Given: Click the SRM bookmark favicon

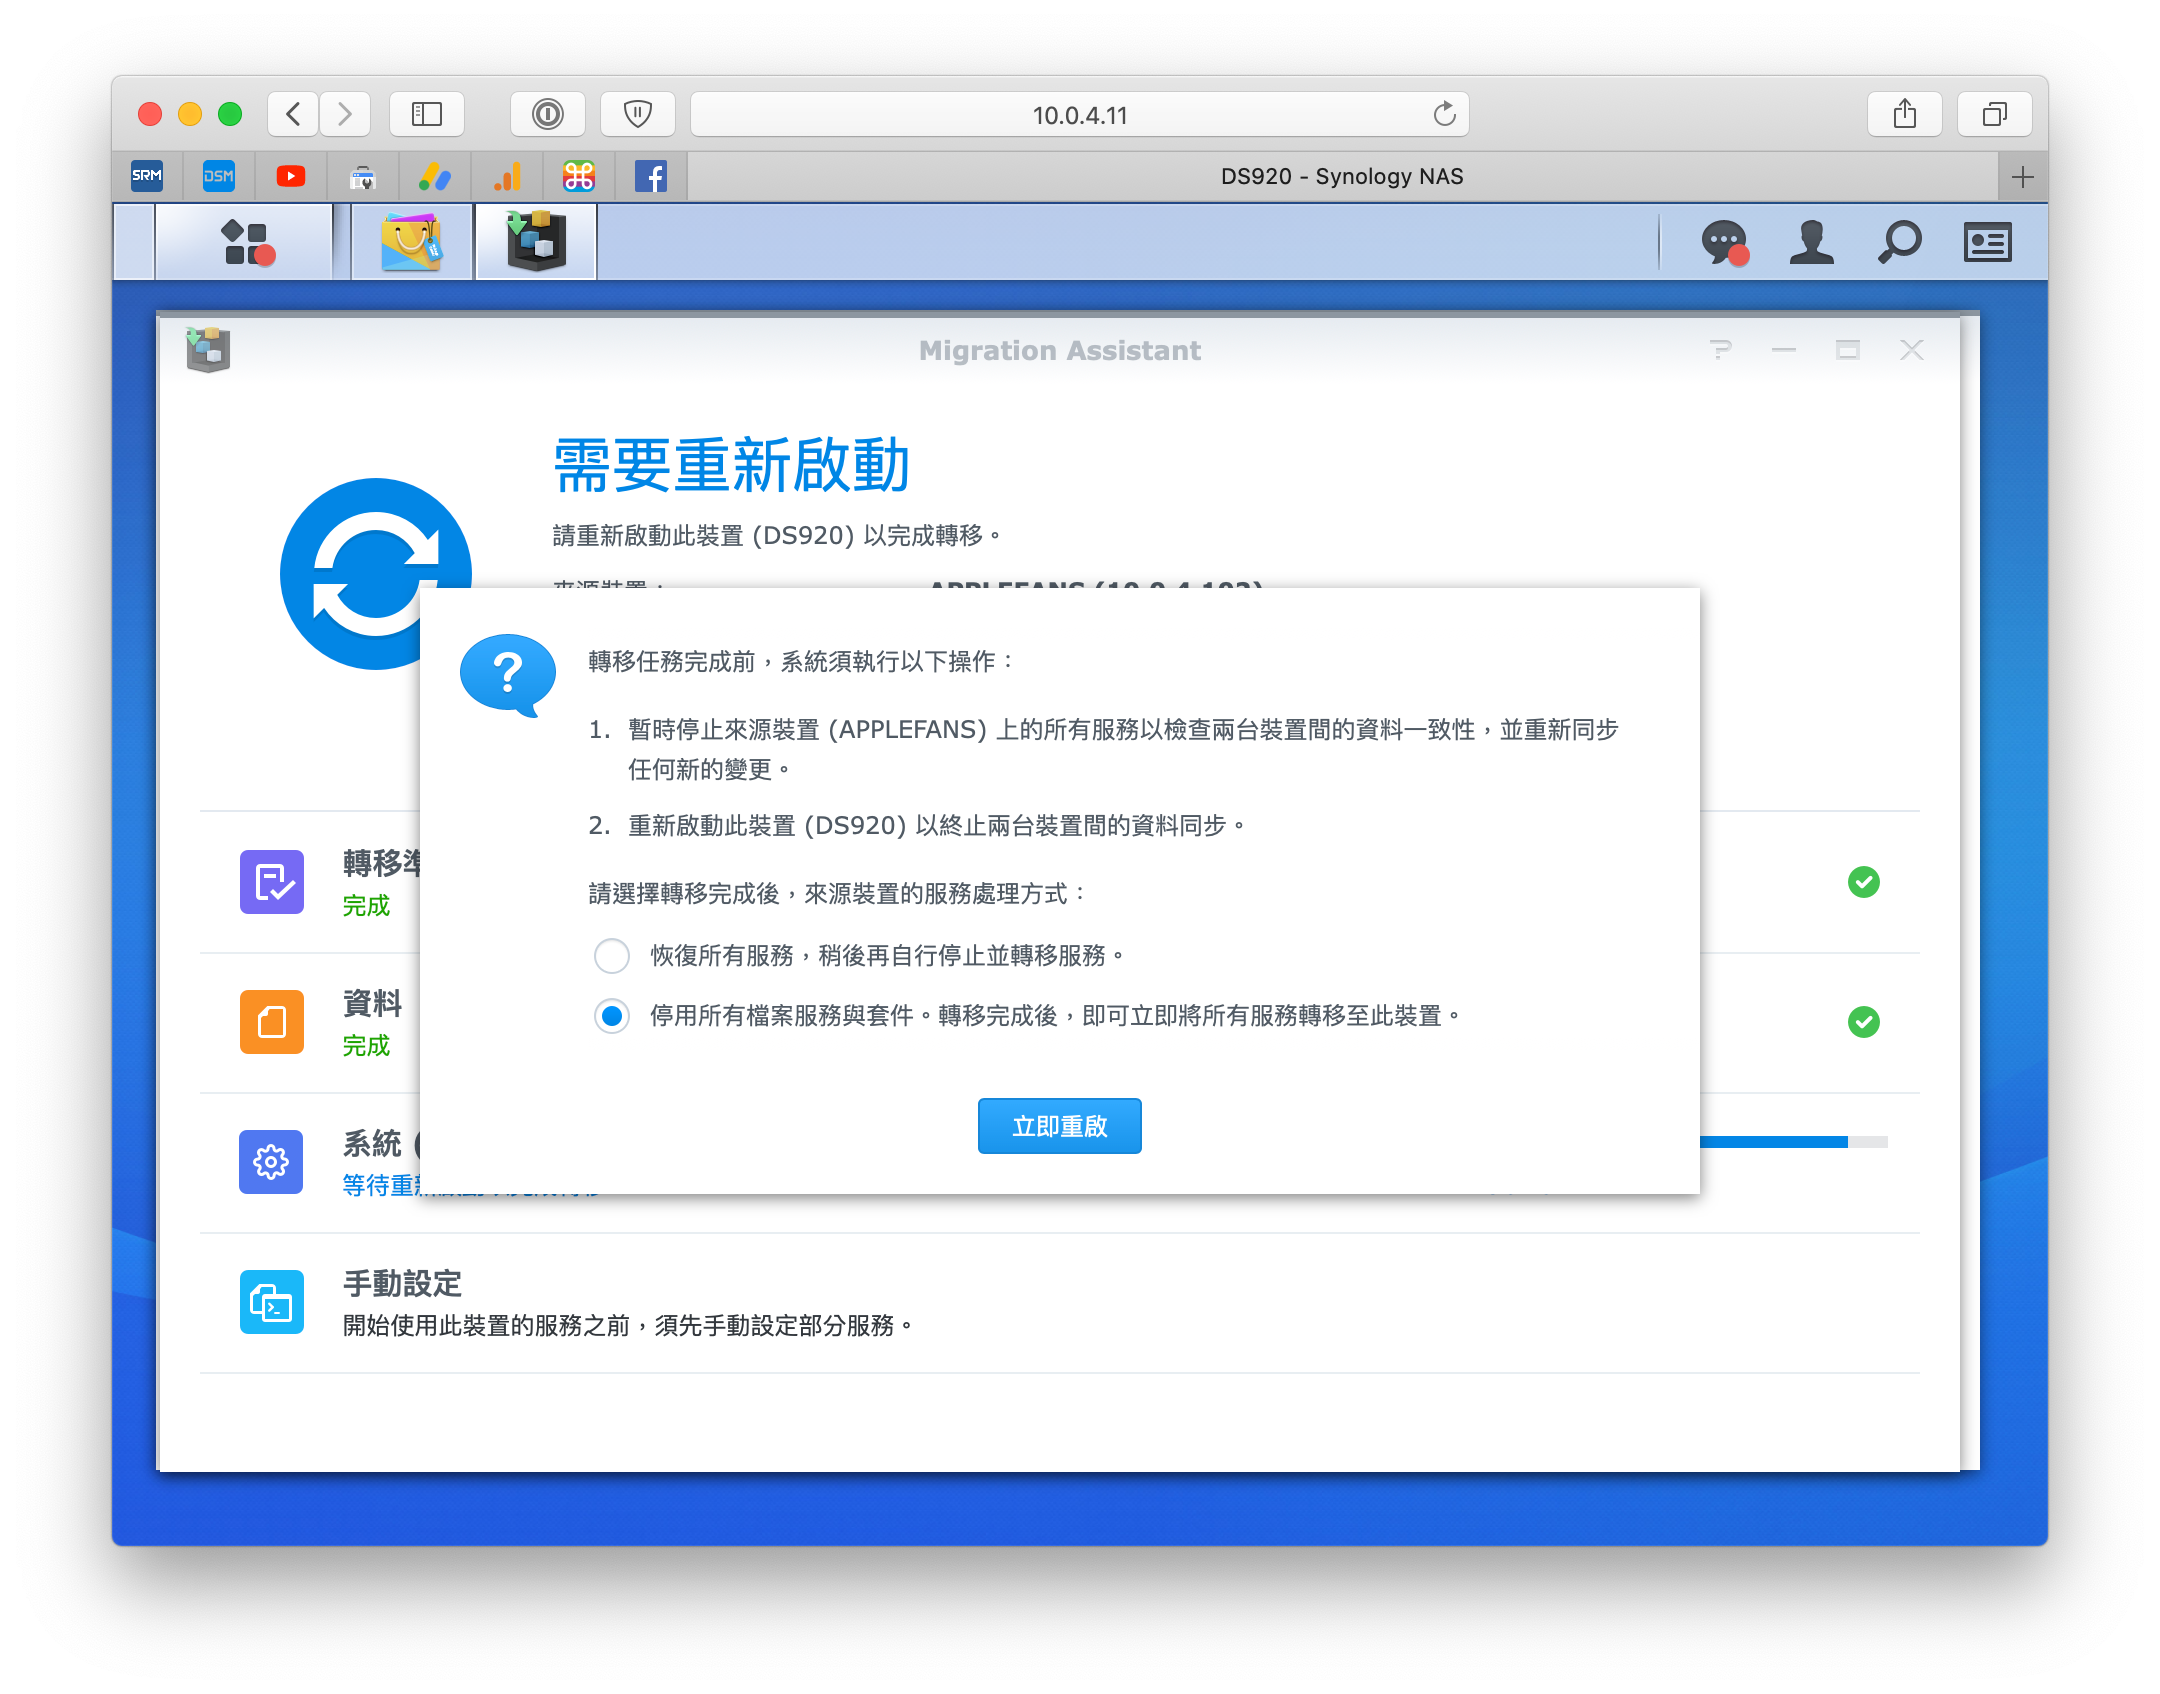Looking at the screenshot, I should 147,176.
